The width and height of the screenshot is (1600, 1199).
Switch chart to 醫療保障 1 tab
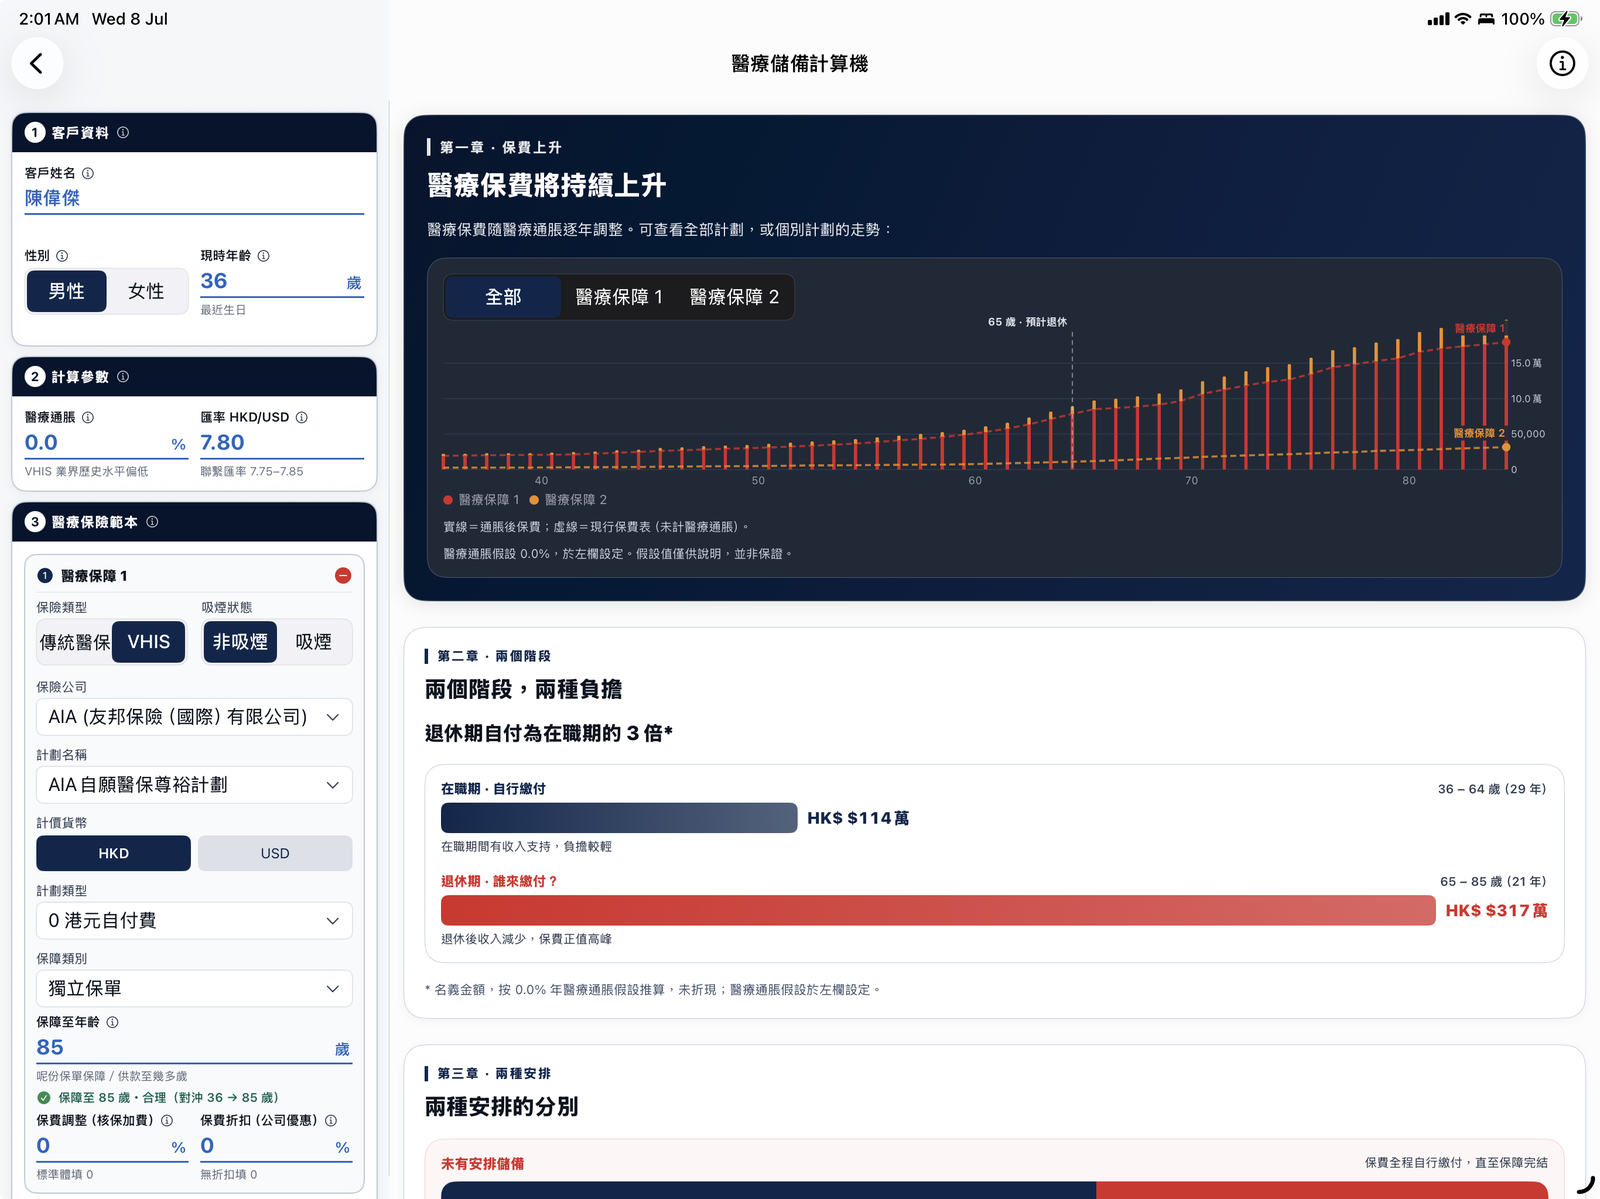tap(619, 297)
